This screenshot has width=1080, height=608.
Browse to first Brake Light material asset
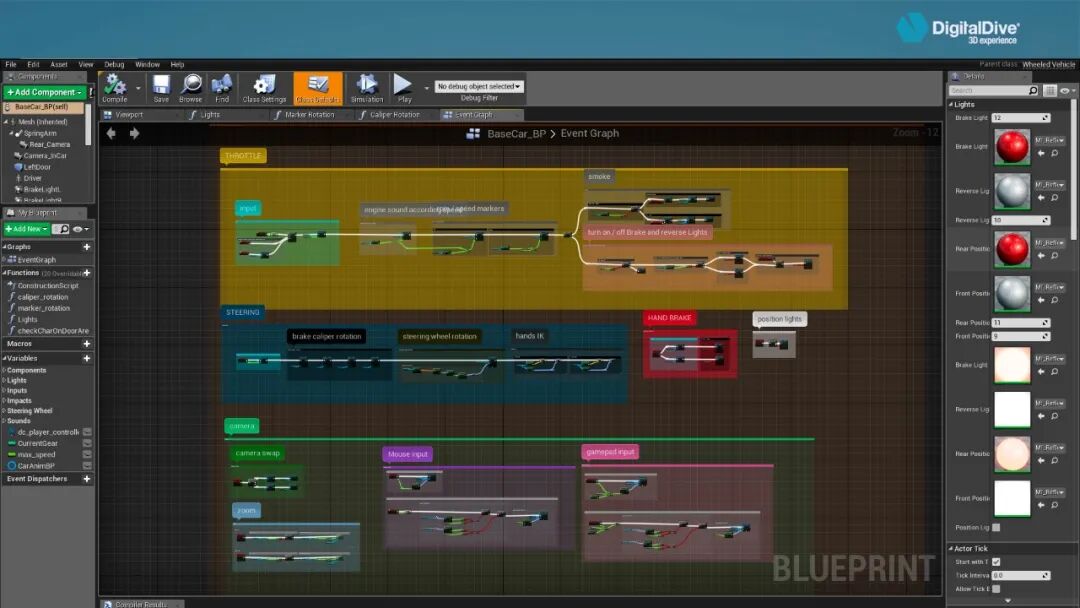point(1055,154)
